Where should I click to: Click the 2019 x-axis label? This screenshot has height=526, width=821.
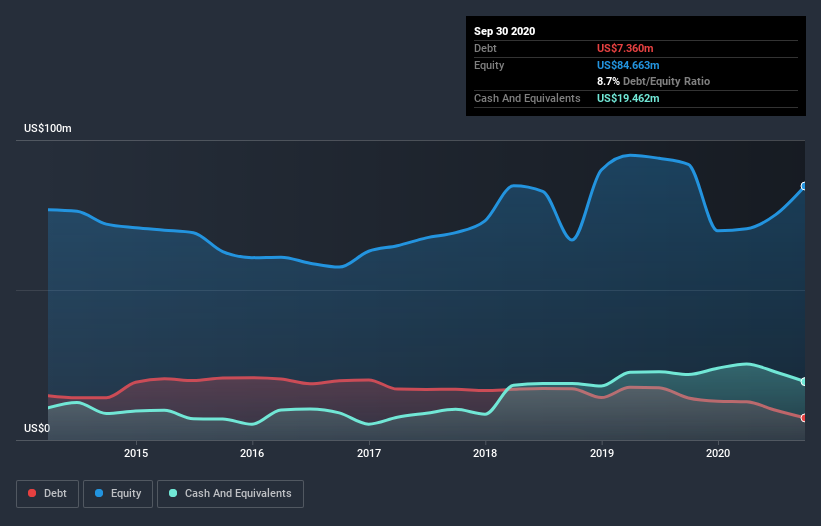[x=602, y=453]
